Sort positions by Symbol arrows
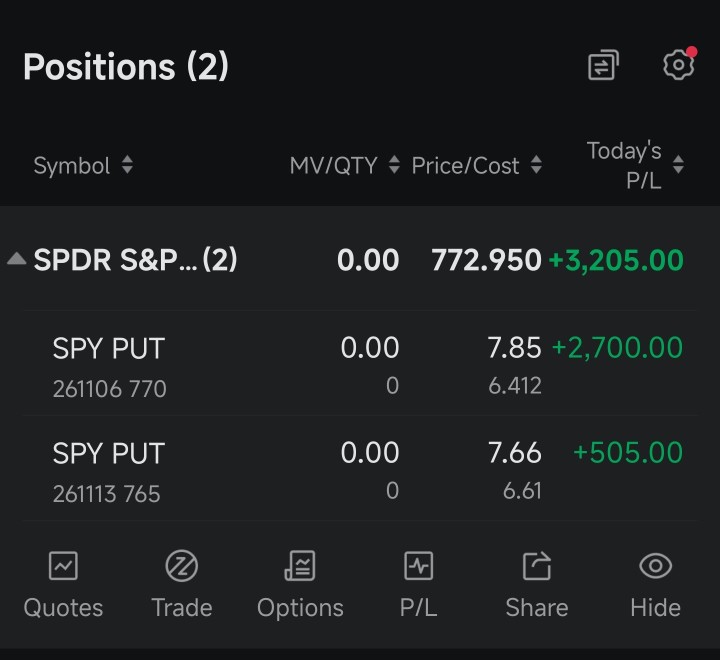This screenshot has width=720, height=660. [127, 164]
